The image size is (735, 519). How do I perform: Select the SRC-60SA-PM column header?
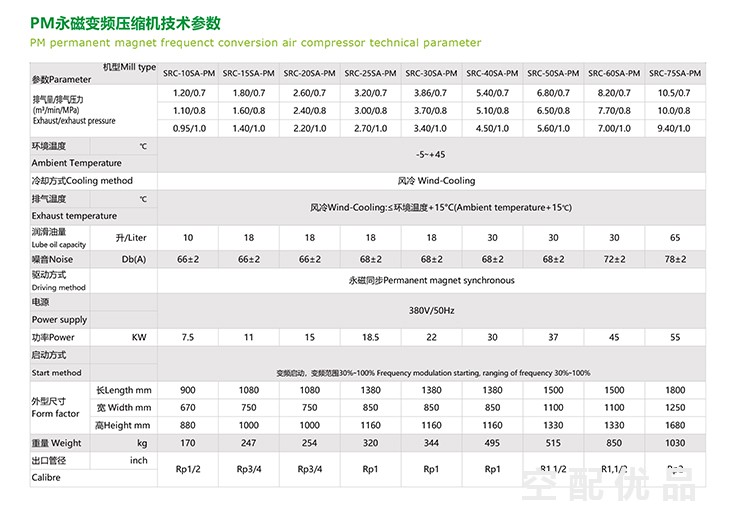pyautogui.click(x=614, y=74)
